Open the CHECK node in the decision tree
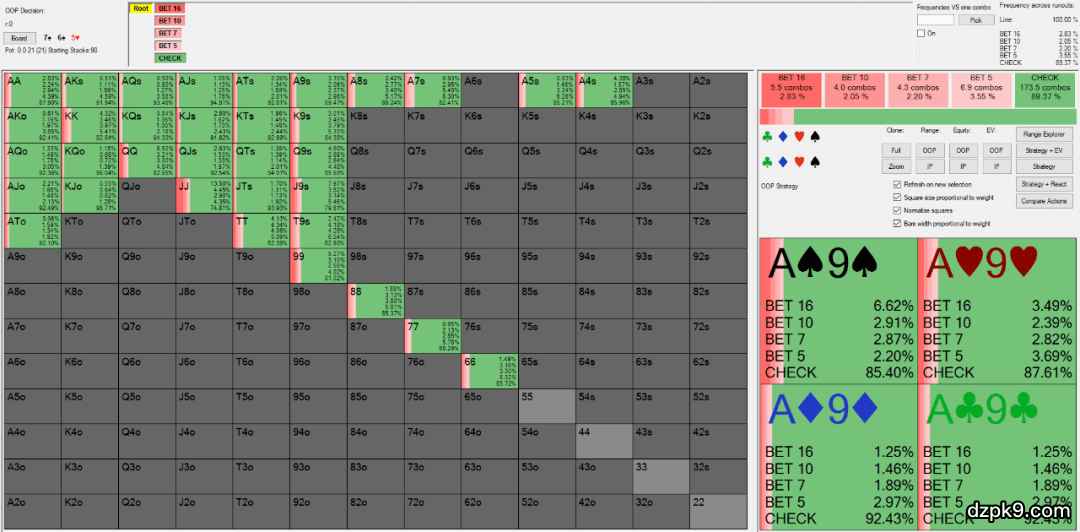The height and width of the screenshot is (532, 1080). pyautogui.click(x=169, y=58)
